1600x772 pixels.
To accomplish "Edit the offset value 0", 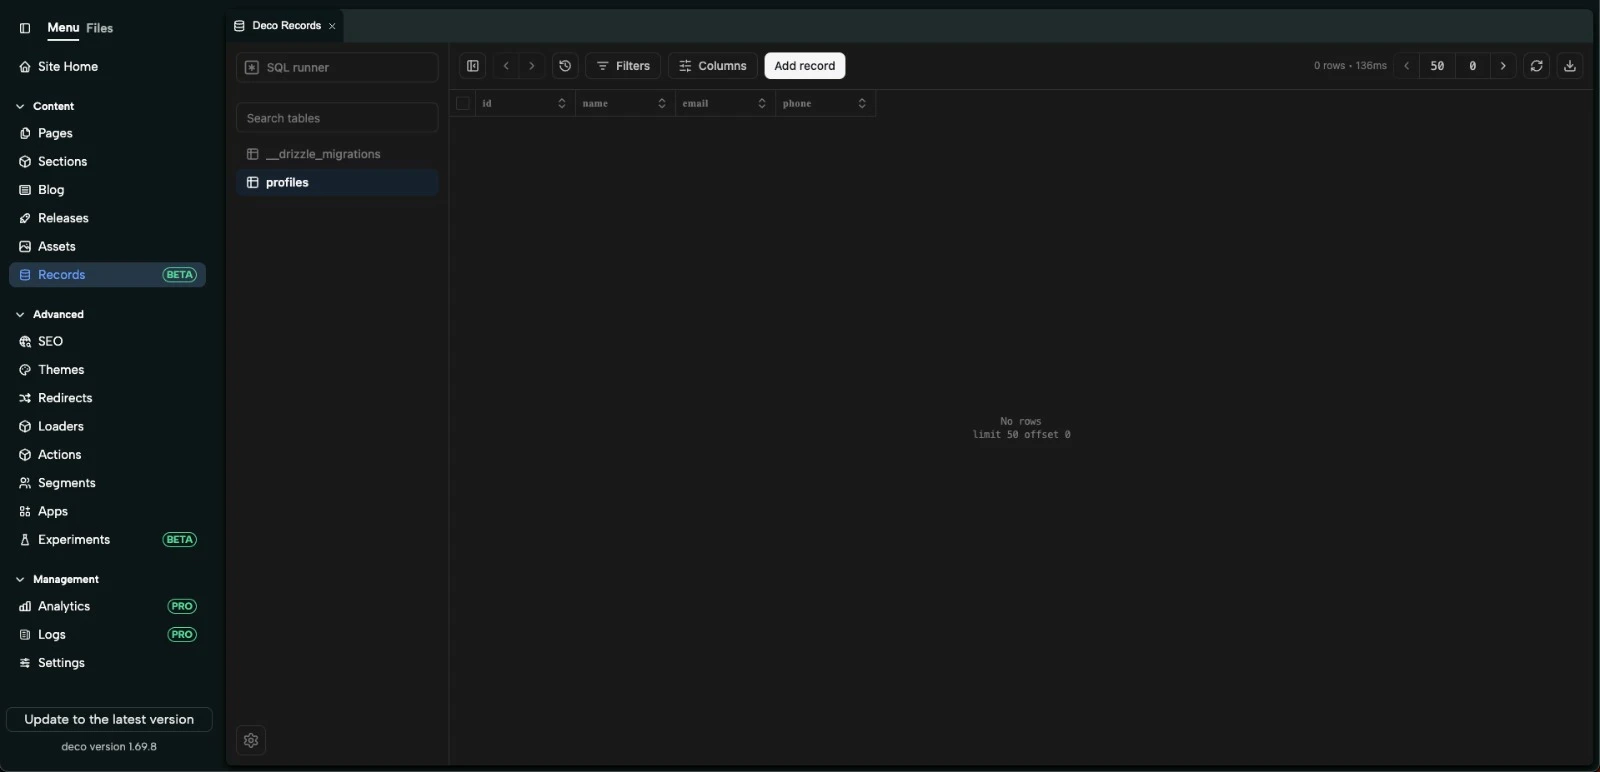I will coord(1472,66).
